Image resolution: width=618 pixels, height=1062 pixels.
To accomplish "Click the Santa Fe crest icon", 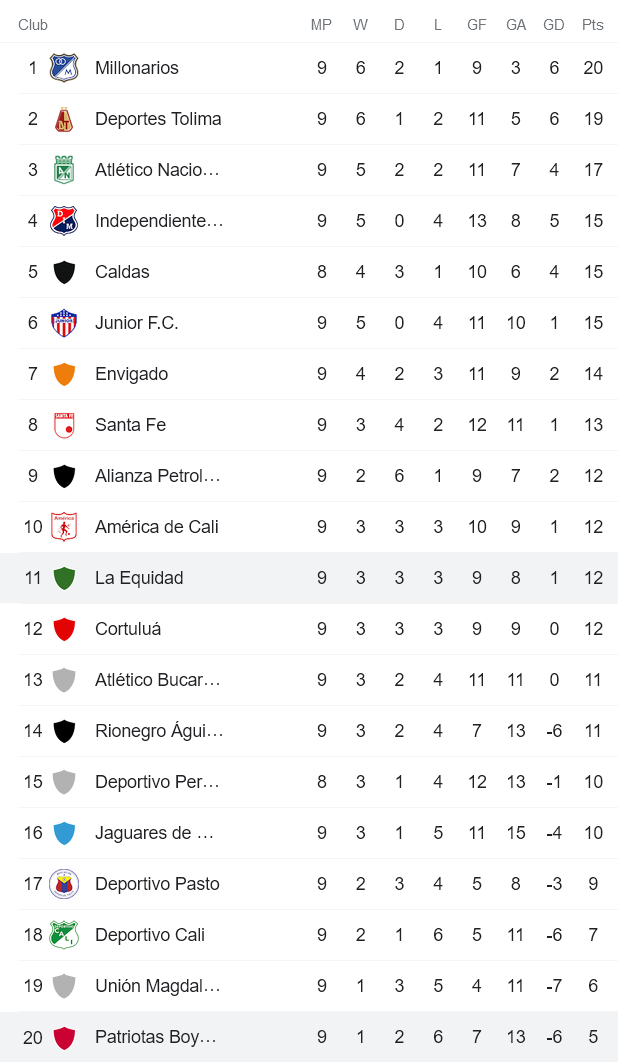I will click(x=64, y=425).
